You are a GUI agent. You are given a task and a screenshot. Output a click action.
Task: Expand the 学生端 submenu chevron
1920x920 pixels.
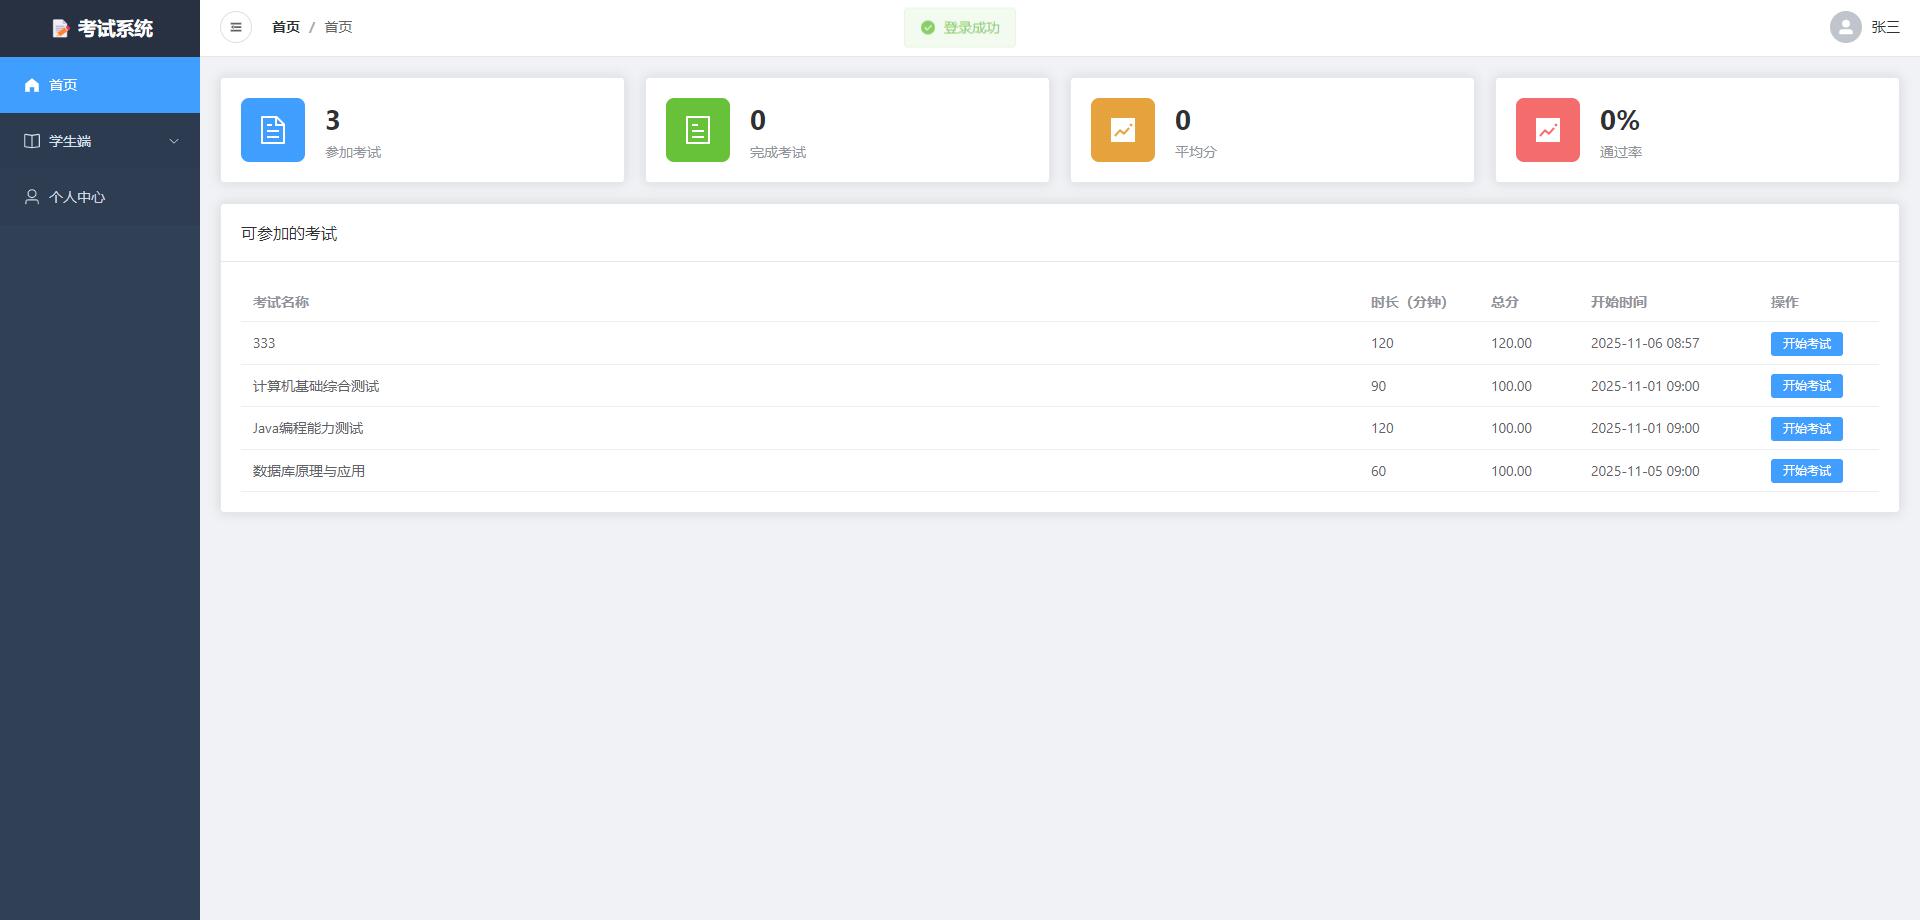tap(174, 141)
